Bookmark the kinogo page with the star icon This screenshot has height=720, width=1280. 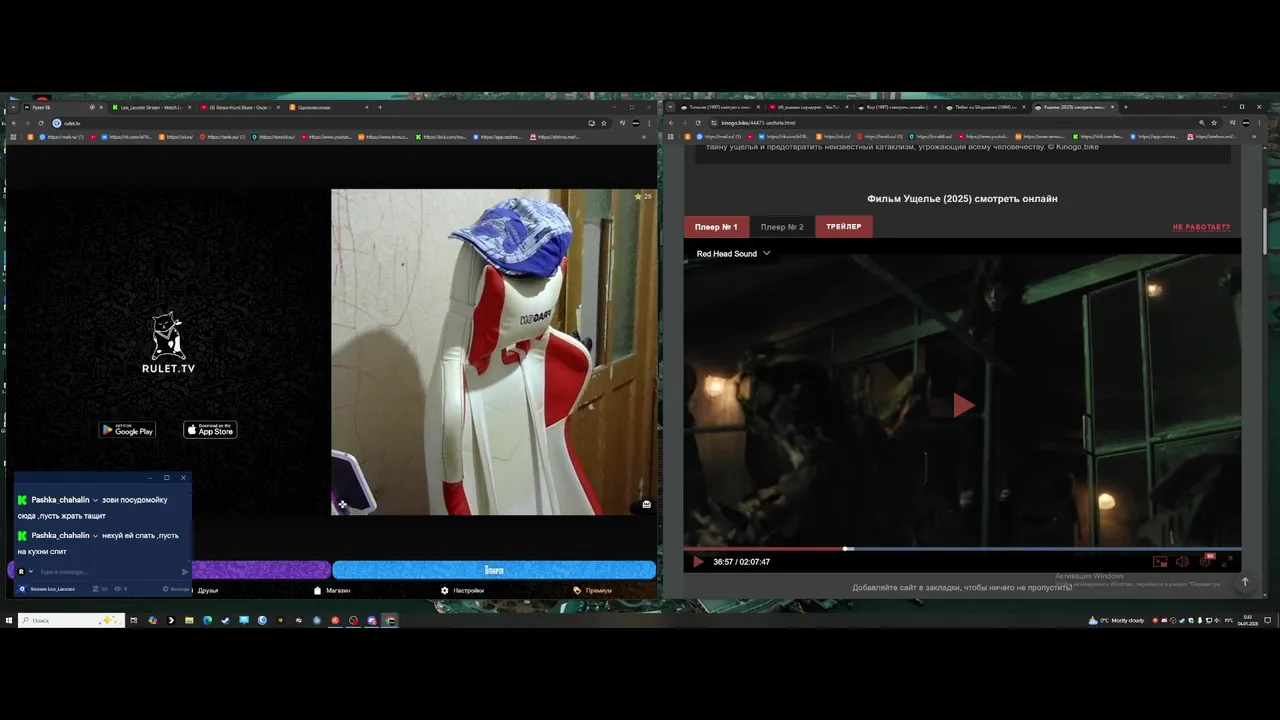click(x=1215, y=123)
